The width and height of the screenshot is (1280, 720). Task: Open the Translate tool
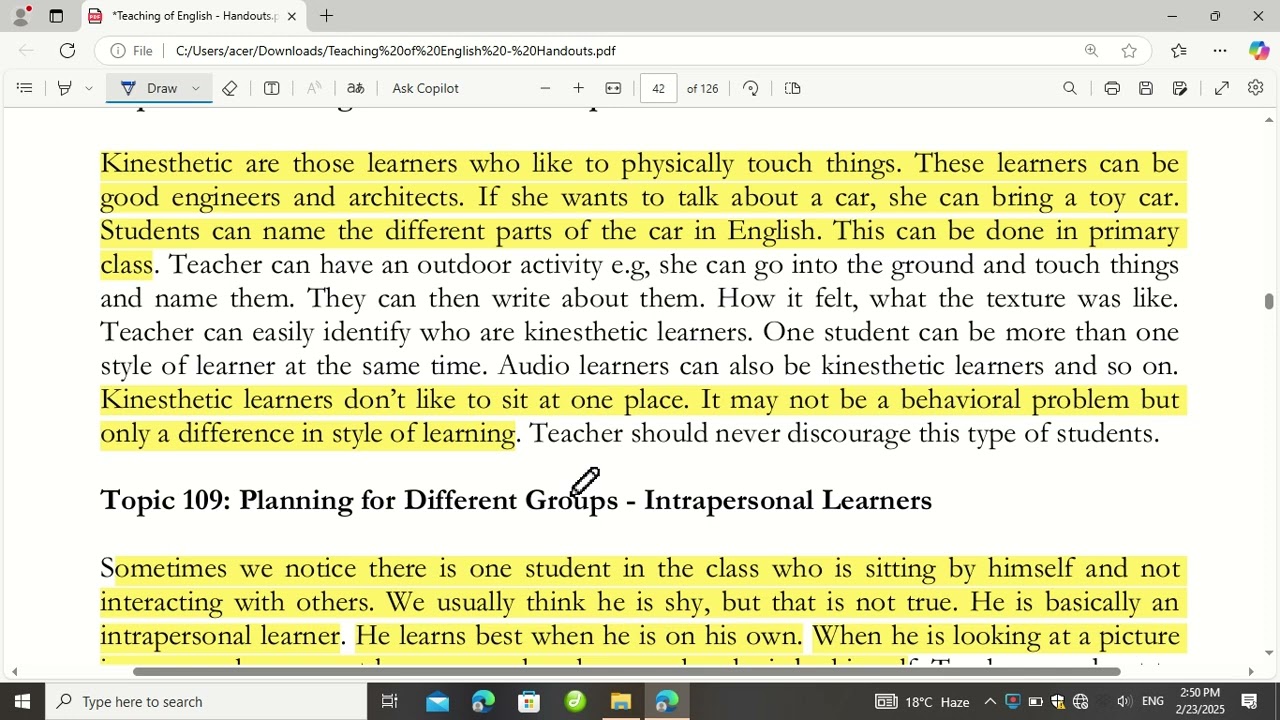click(x=355, y=88)
